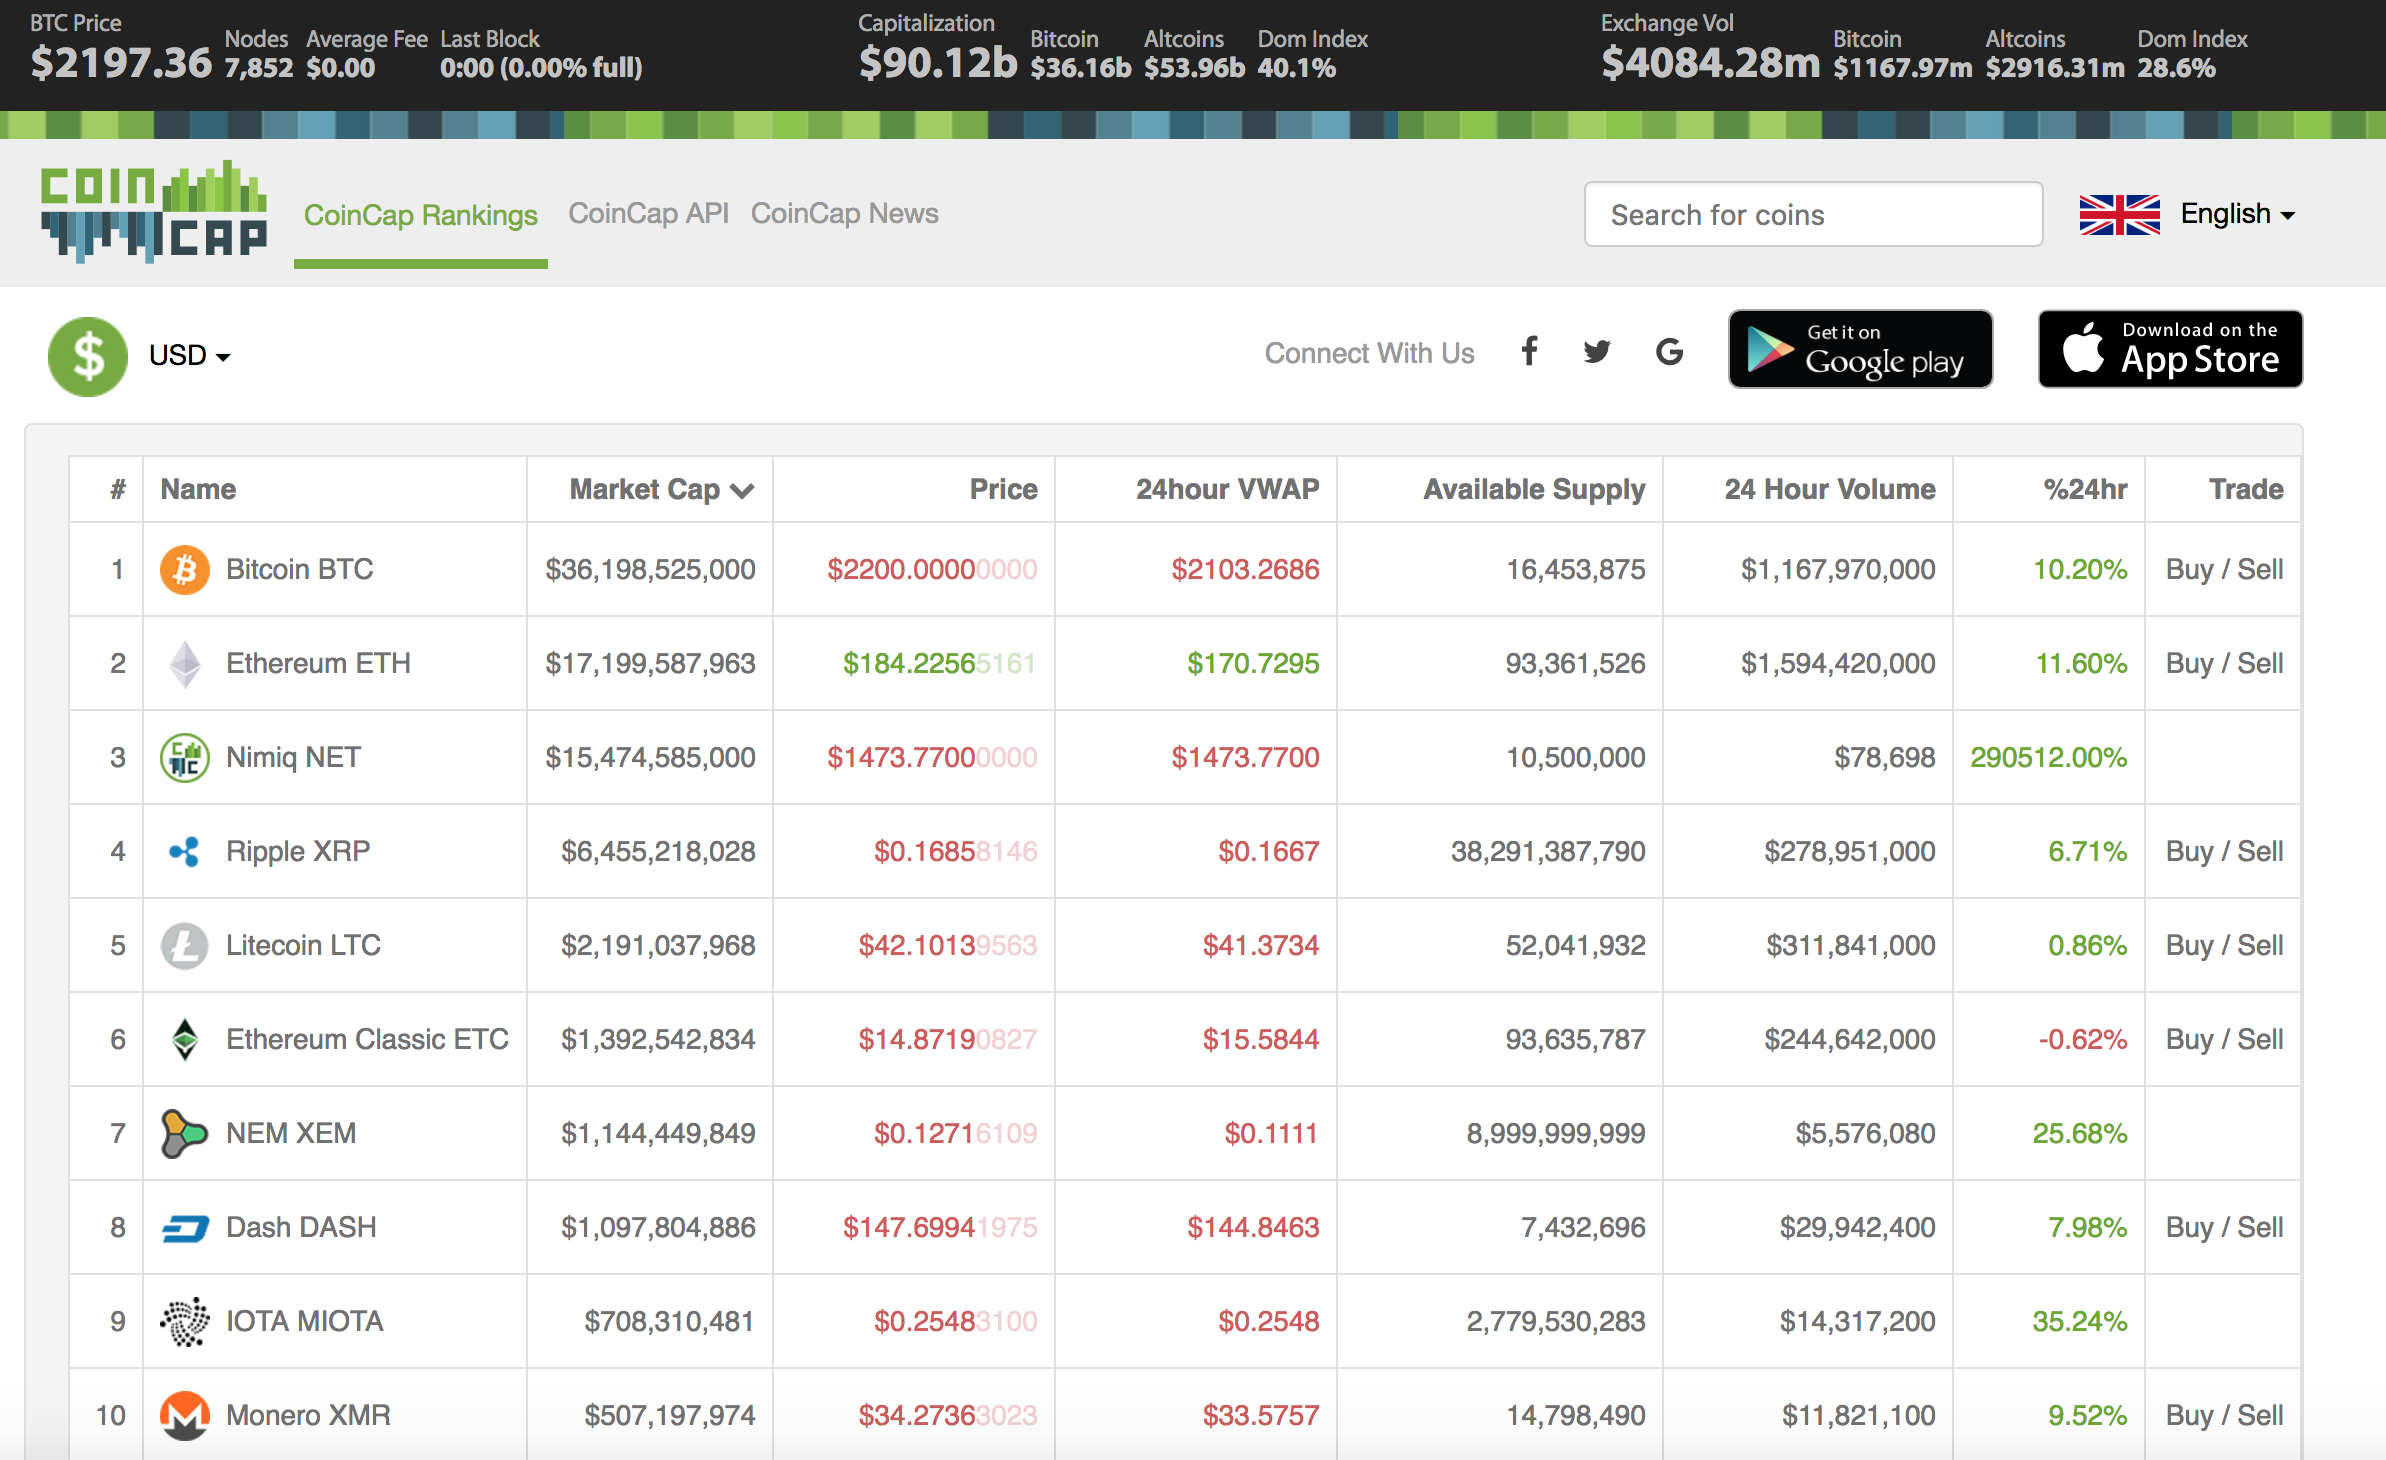Open the CoinCap News tab
This screenshot has height=1460, width=2386.
844,214
